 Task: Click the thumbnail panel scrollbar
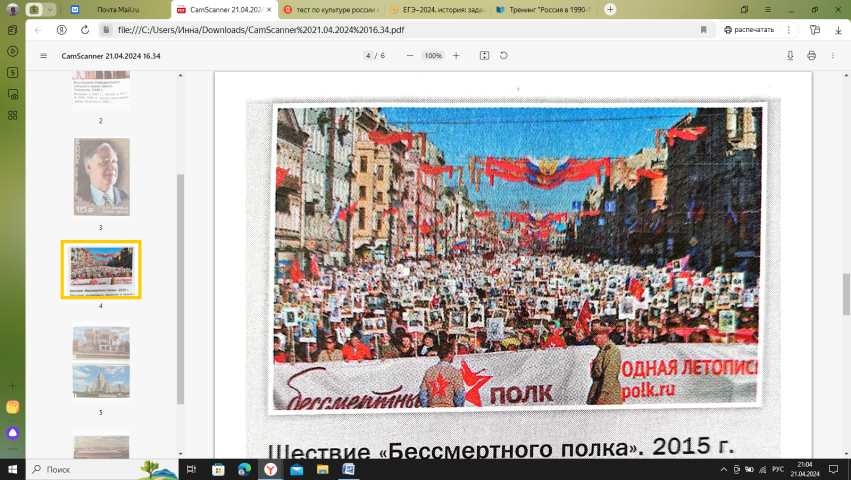click(180, 289)
